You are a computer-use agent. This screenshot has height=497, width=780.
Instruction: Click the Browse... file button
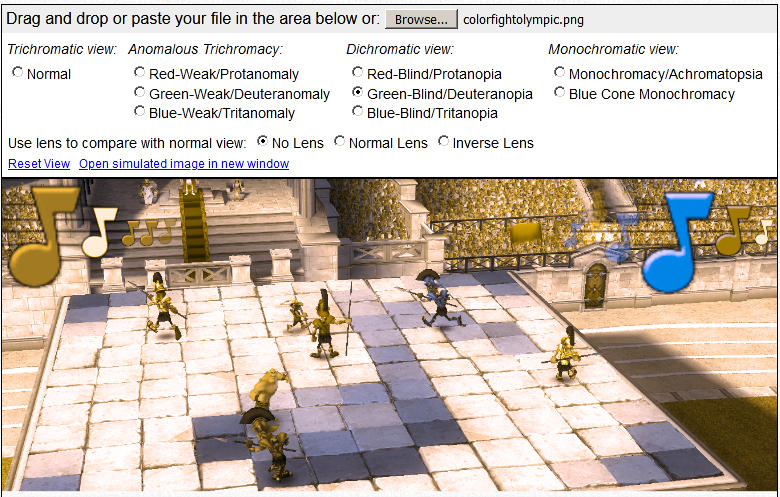point(421,19)
